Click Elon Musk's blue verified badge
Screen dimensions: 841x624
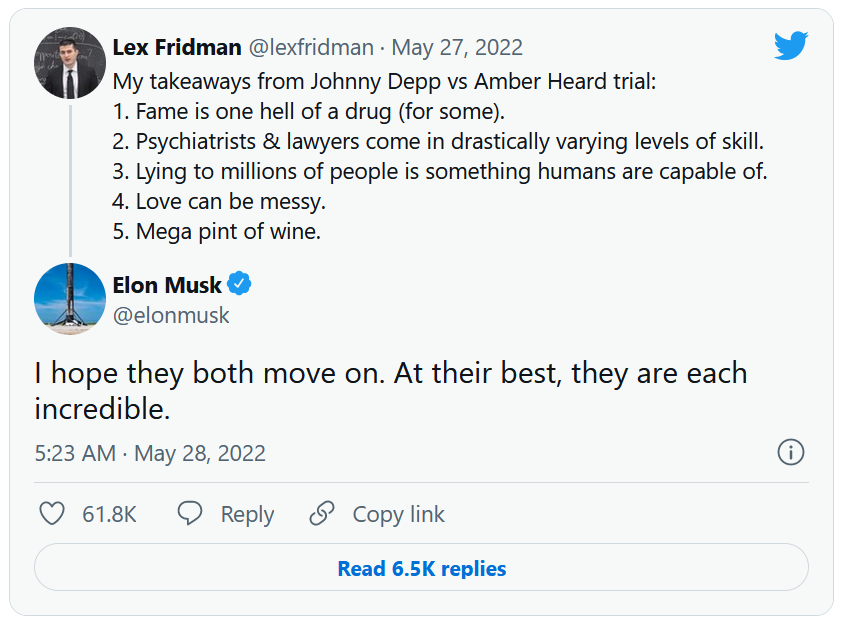pos(240,285)
